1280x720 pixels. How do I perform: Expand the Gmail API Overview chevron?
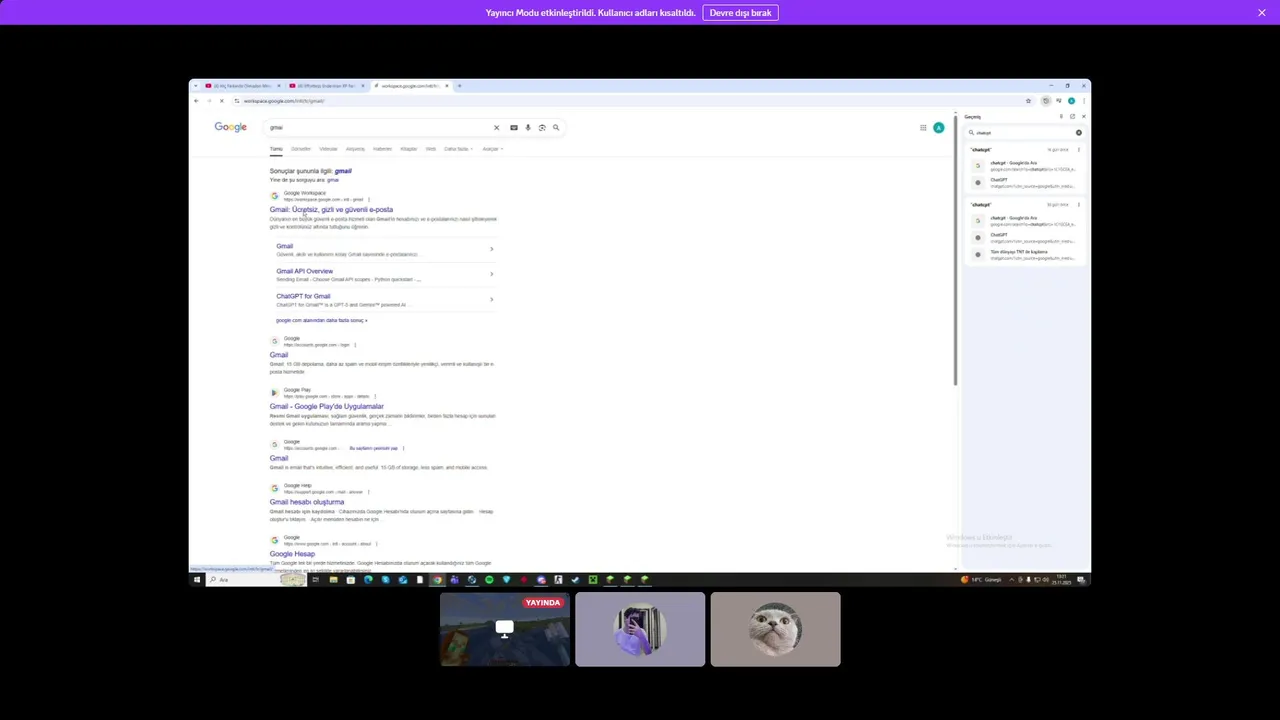pos(491,274)
